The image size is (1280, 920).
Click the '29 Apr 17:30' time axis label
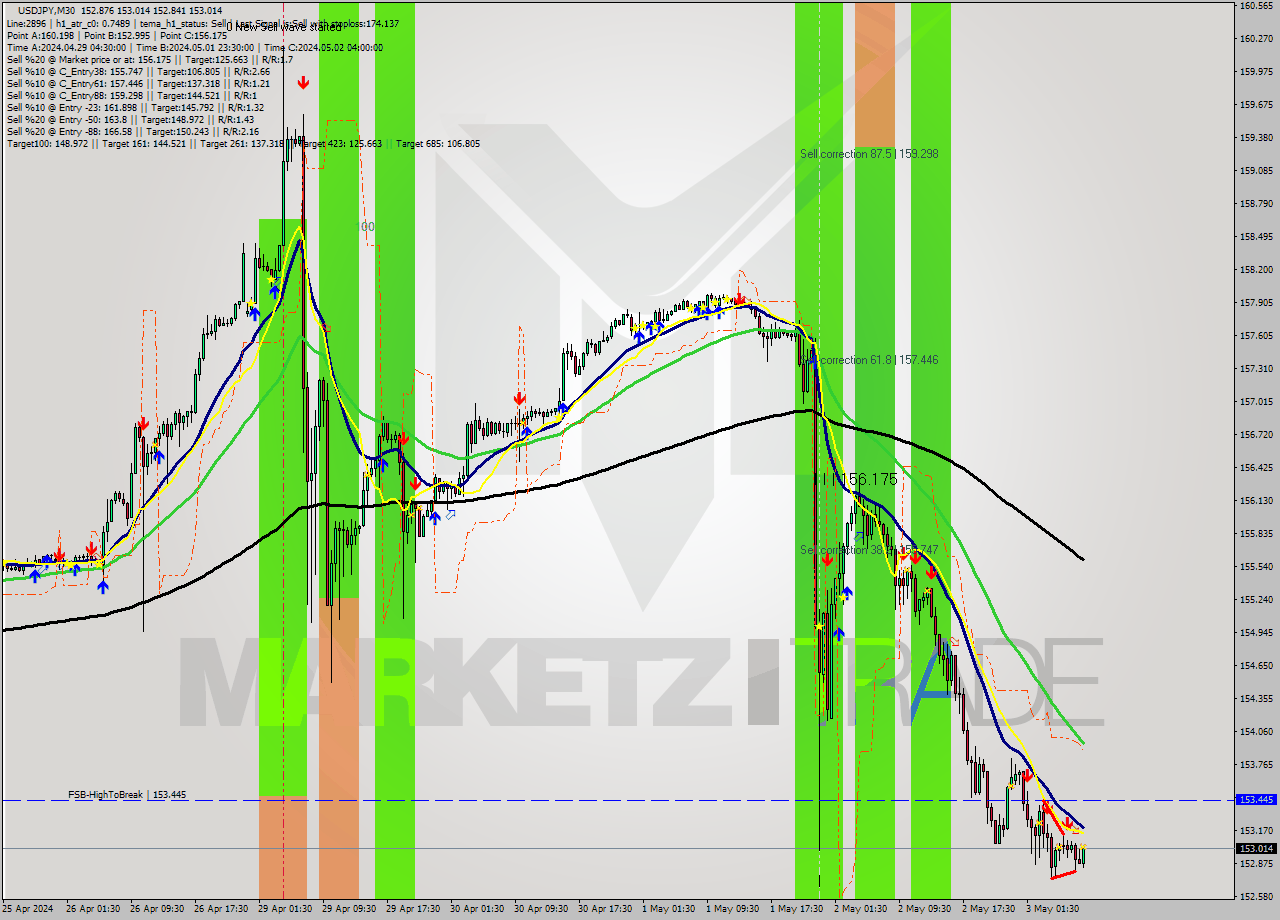point(412,909)
